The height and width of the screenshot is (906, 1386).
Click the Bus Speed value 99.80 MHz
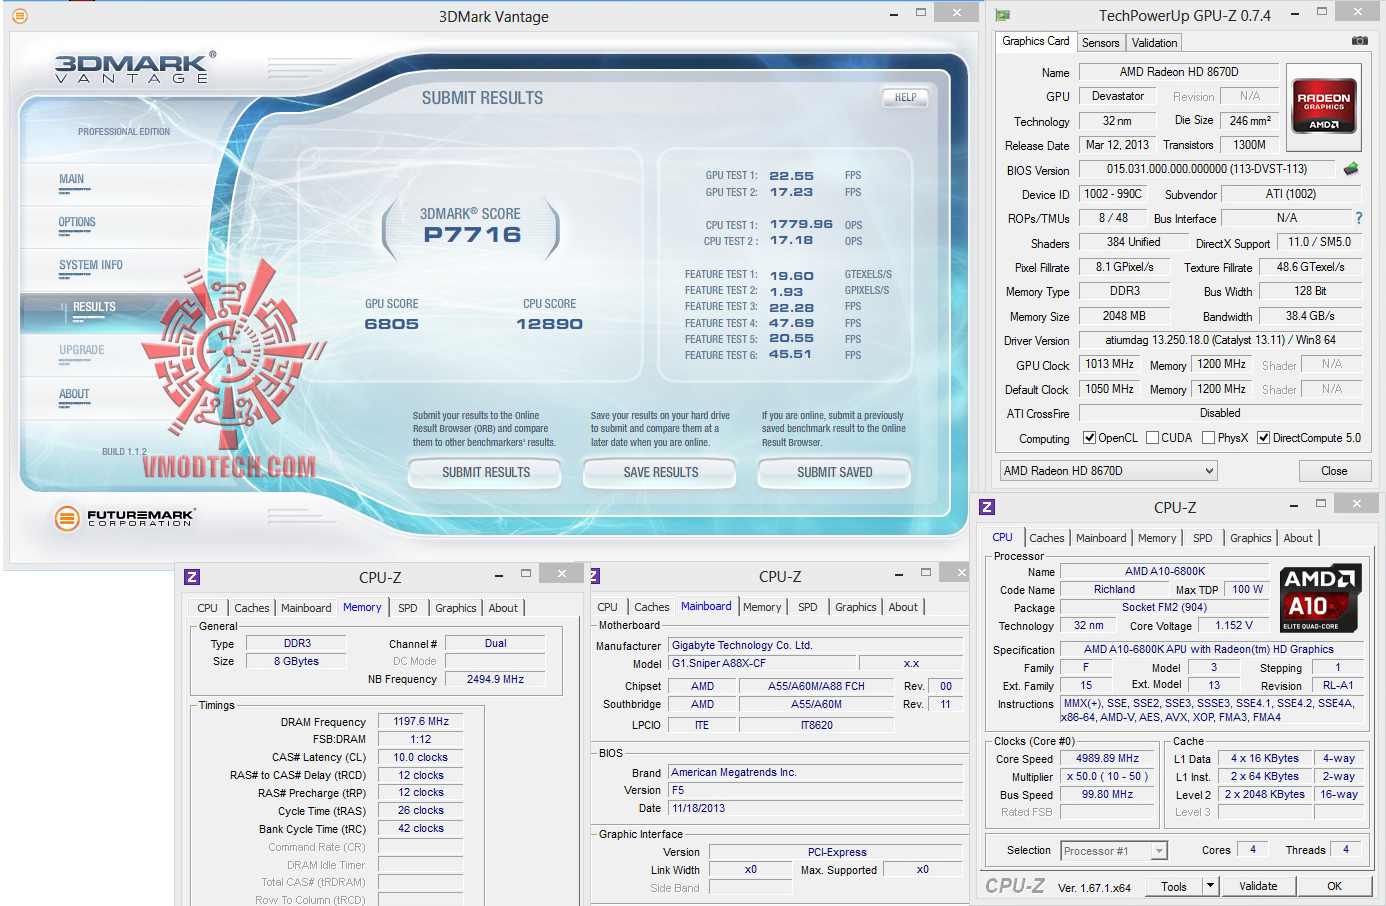(1107, 794)
